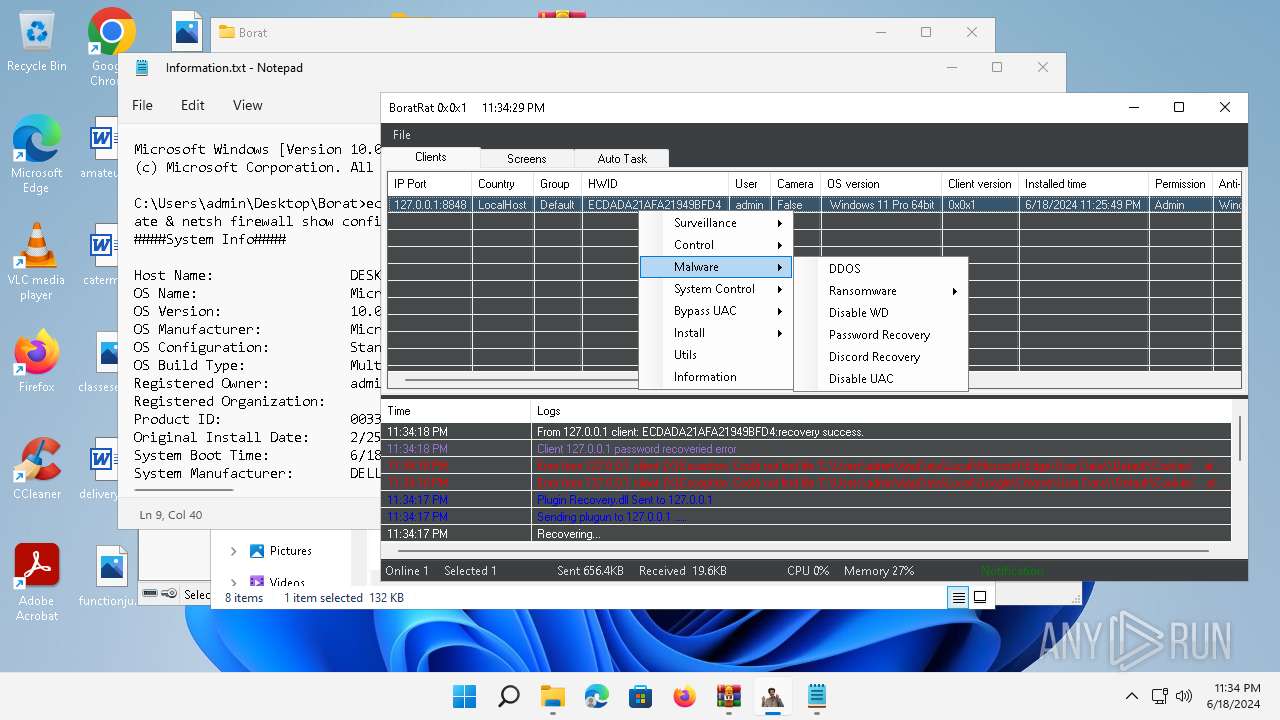
Task: Sort clients by Installed time column
Action: [x=1083, y=184]
